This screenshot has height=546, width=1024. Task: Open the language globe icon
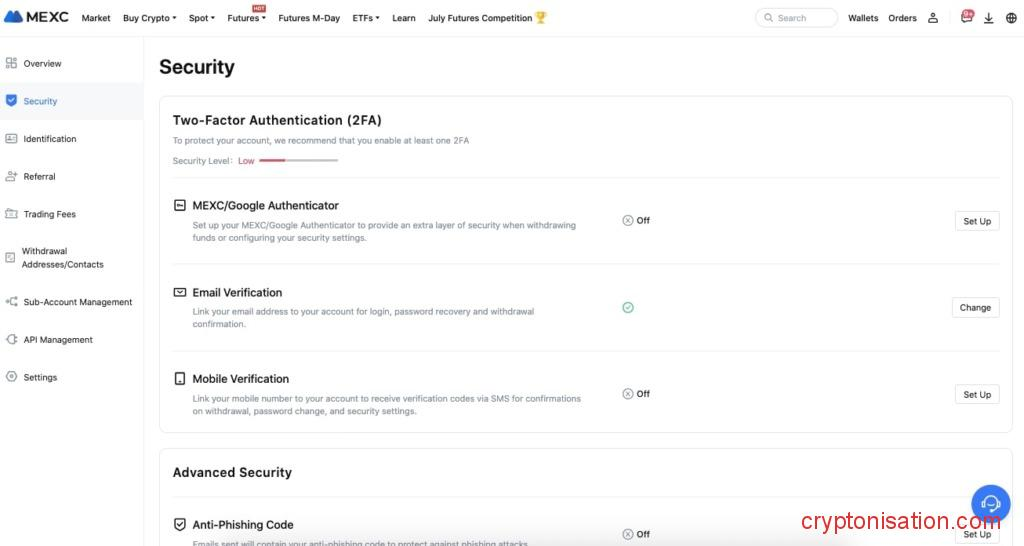1011,18
